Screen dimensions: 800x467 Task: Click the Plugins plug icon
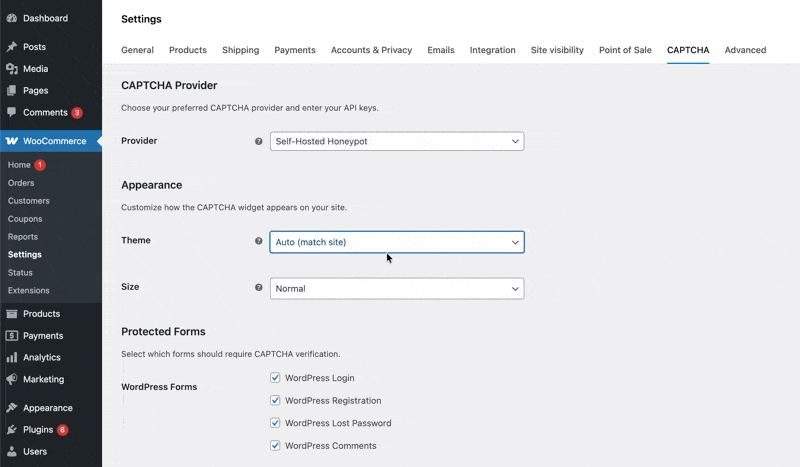click(x=11, y=430)
